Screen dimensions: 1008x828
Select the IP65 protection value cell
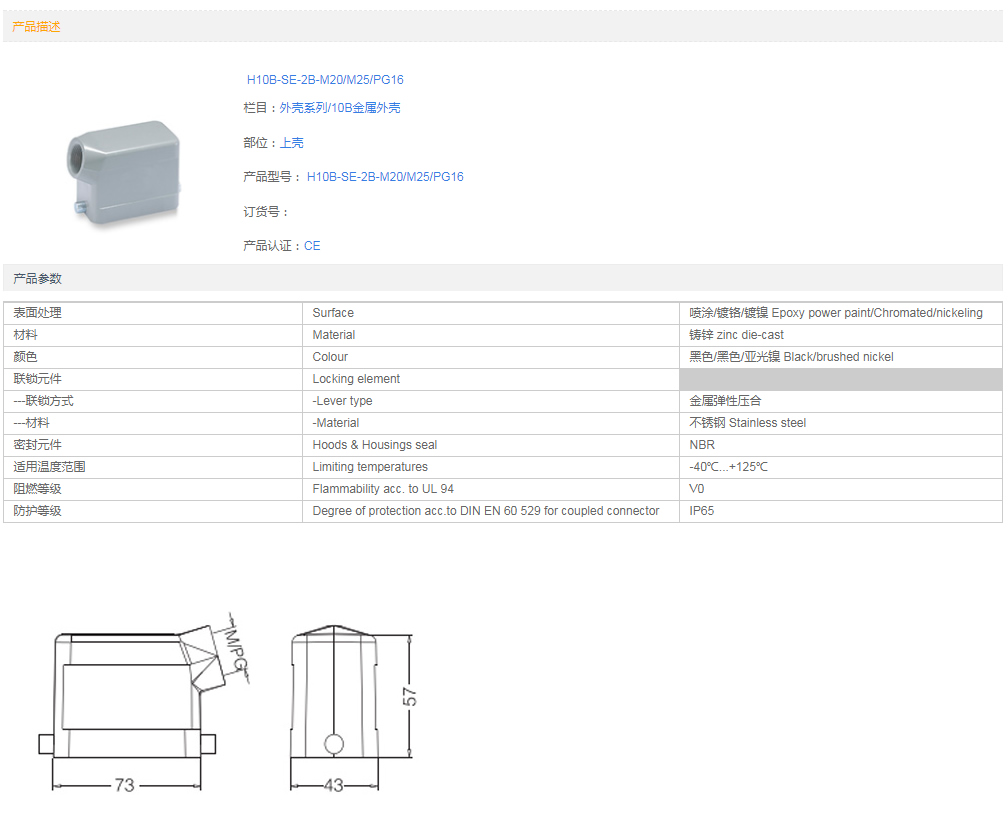click(702, 511)
